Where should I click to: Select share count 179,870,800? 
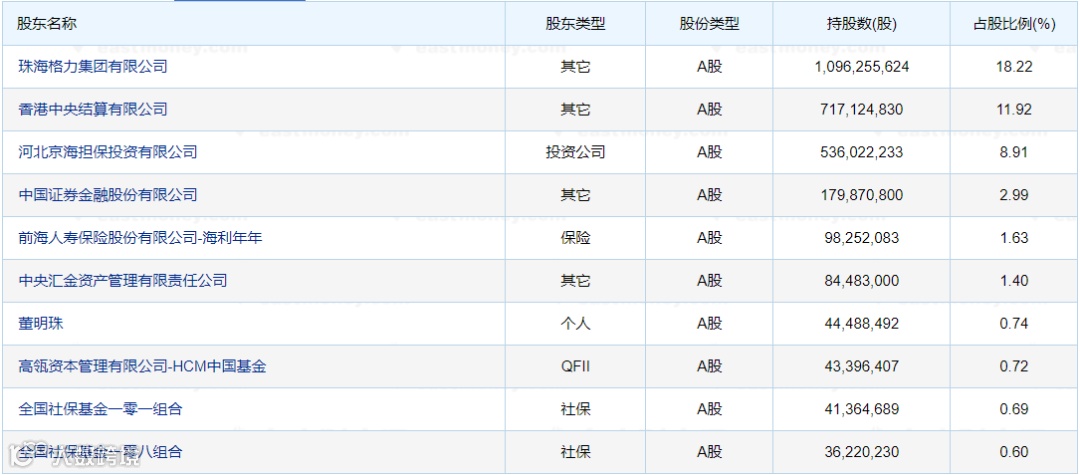(862, 195)
